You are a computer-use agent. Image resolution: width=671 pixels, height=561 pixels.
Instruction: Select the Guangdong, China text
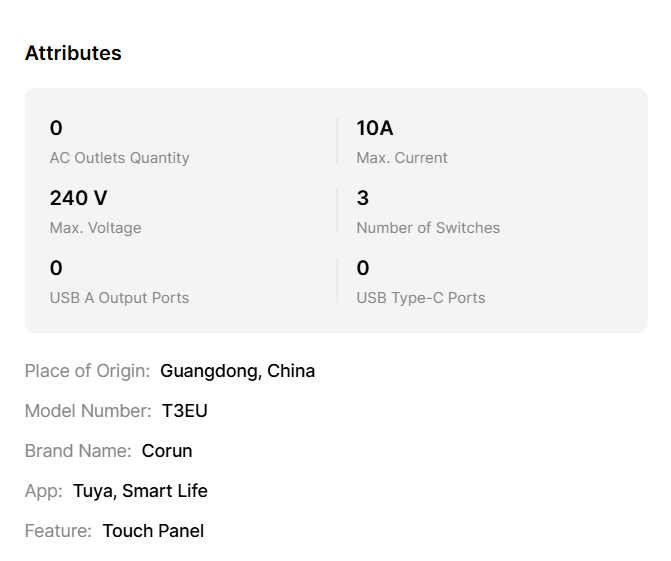[237, 371]
